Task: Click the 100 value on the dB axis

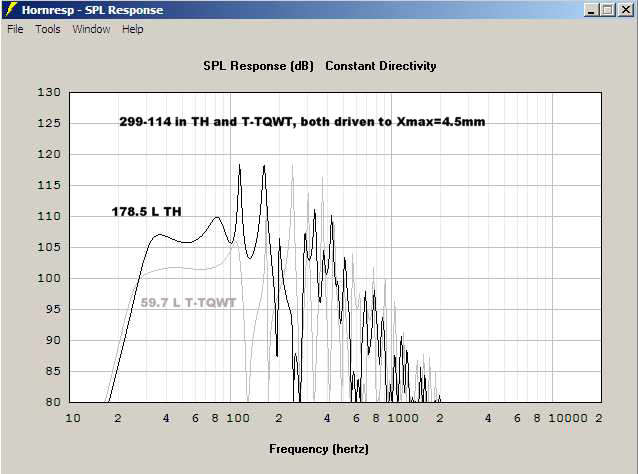Action: pos(49,278)
